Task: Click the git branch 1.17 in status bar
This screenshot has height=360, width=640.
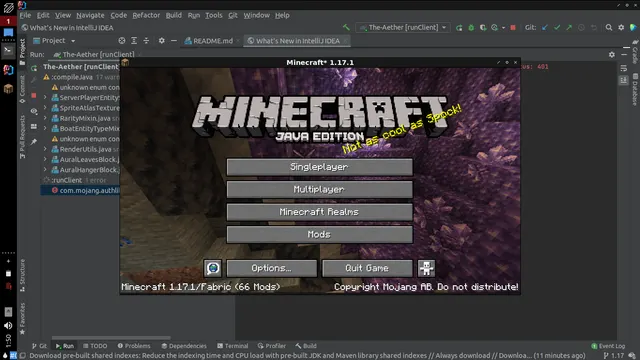Action: tap(614, 356)
